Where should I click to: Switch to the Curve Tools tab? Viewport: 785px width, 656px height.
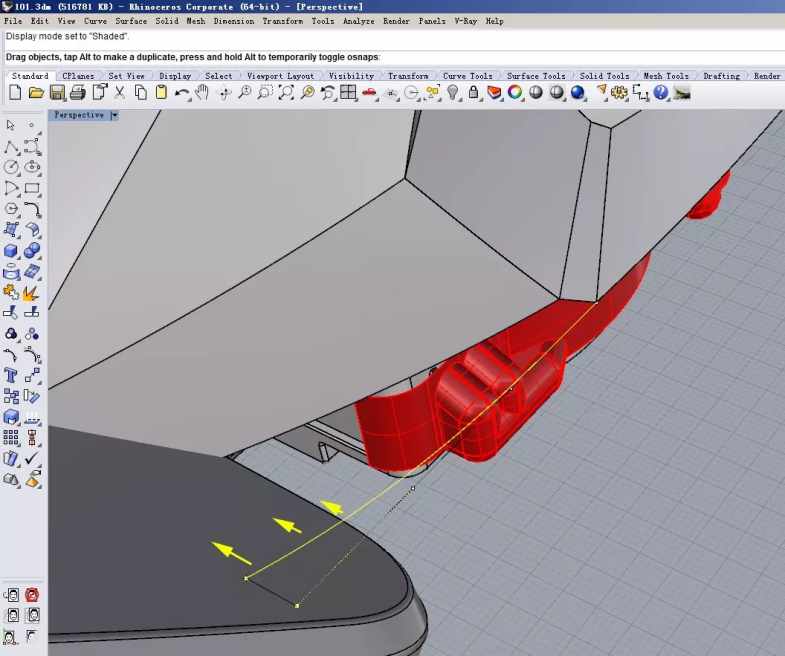(x=467, y=76)
